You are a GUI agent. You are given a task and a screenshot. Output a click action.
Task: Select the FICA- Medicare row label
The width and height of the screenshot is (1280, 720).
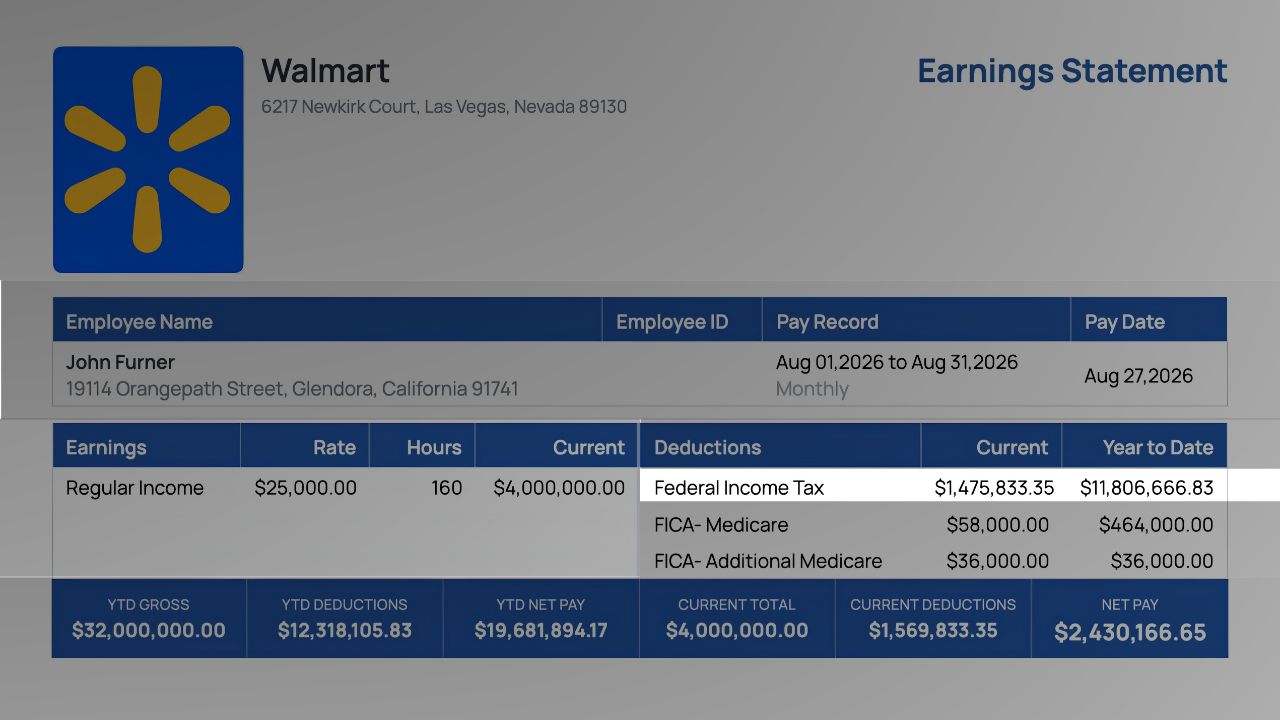pos(721,525)
